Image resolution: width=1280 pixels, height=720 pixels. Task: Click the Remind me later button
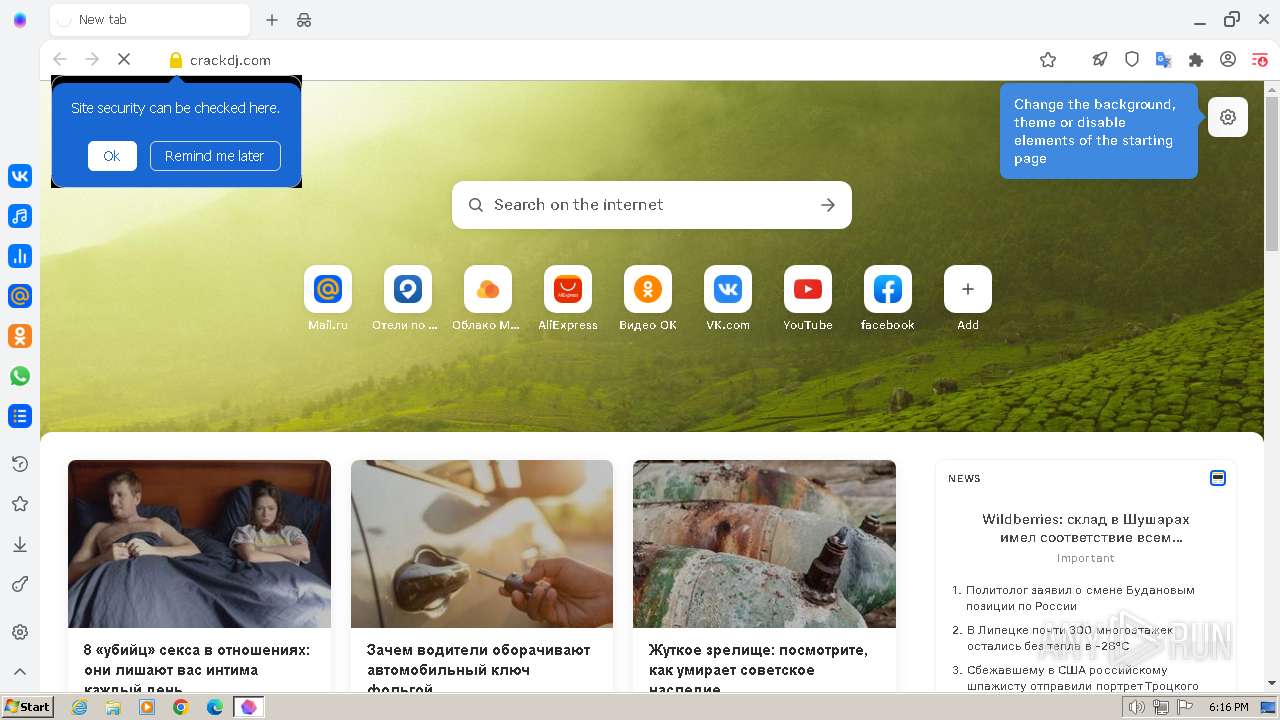[215, 156]
